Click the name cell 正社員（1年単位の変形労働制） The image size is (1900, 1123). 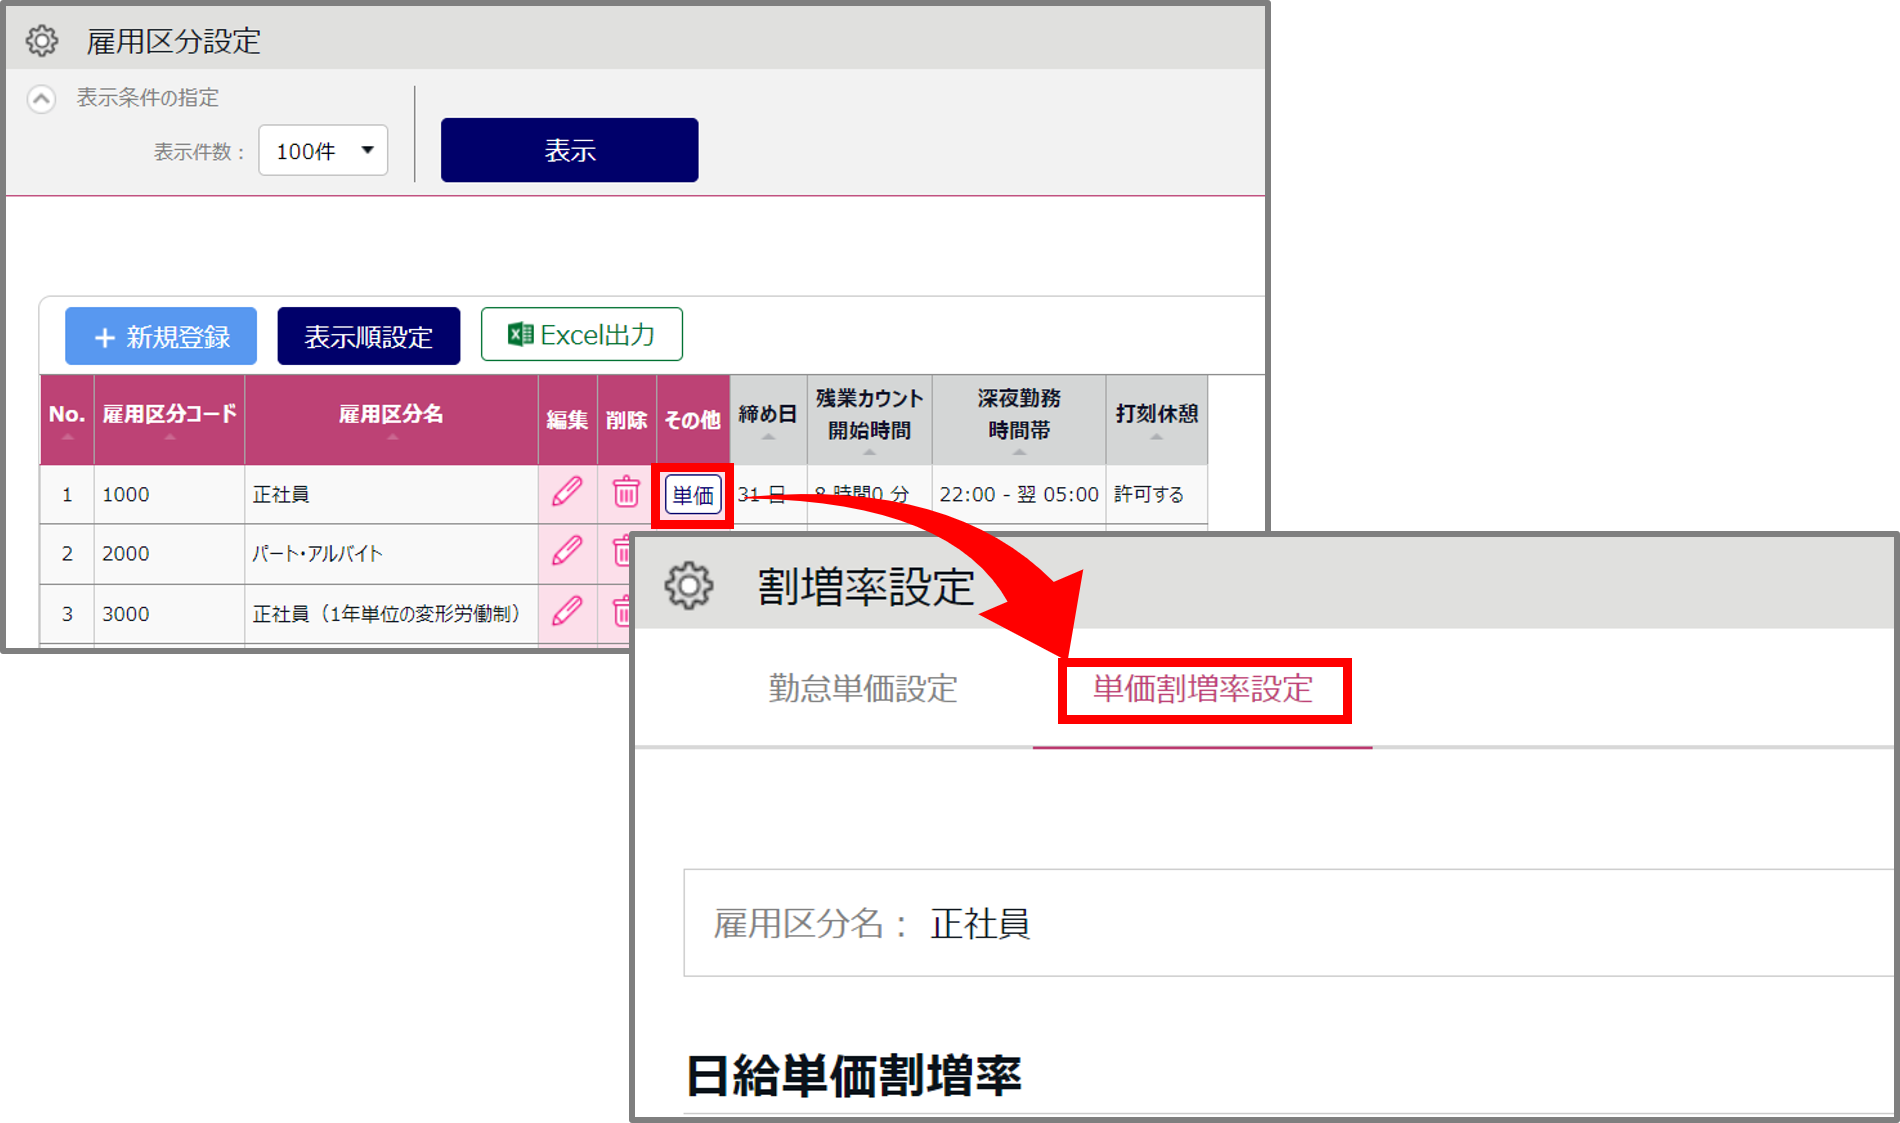tap(391, 613)
